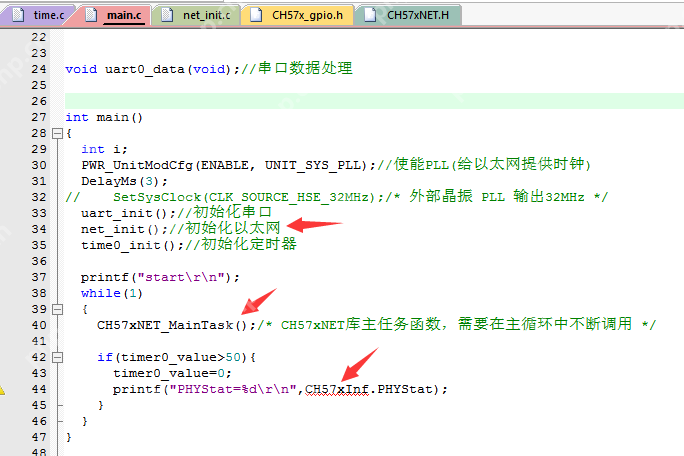The height and width of the screenshot is (456, 684).
Task: Click the PWR_UnitModCfg call
Action: pos(228,165)
